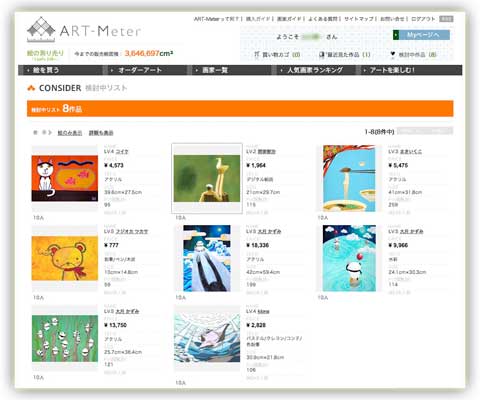Click artist link above ¥ 13,750 price
The image size is (480, 400).
pyautogui.click(x=127, y=311)
